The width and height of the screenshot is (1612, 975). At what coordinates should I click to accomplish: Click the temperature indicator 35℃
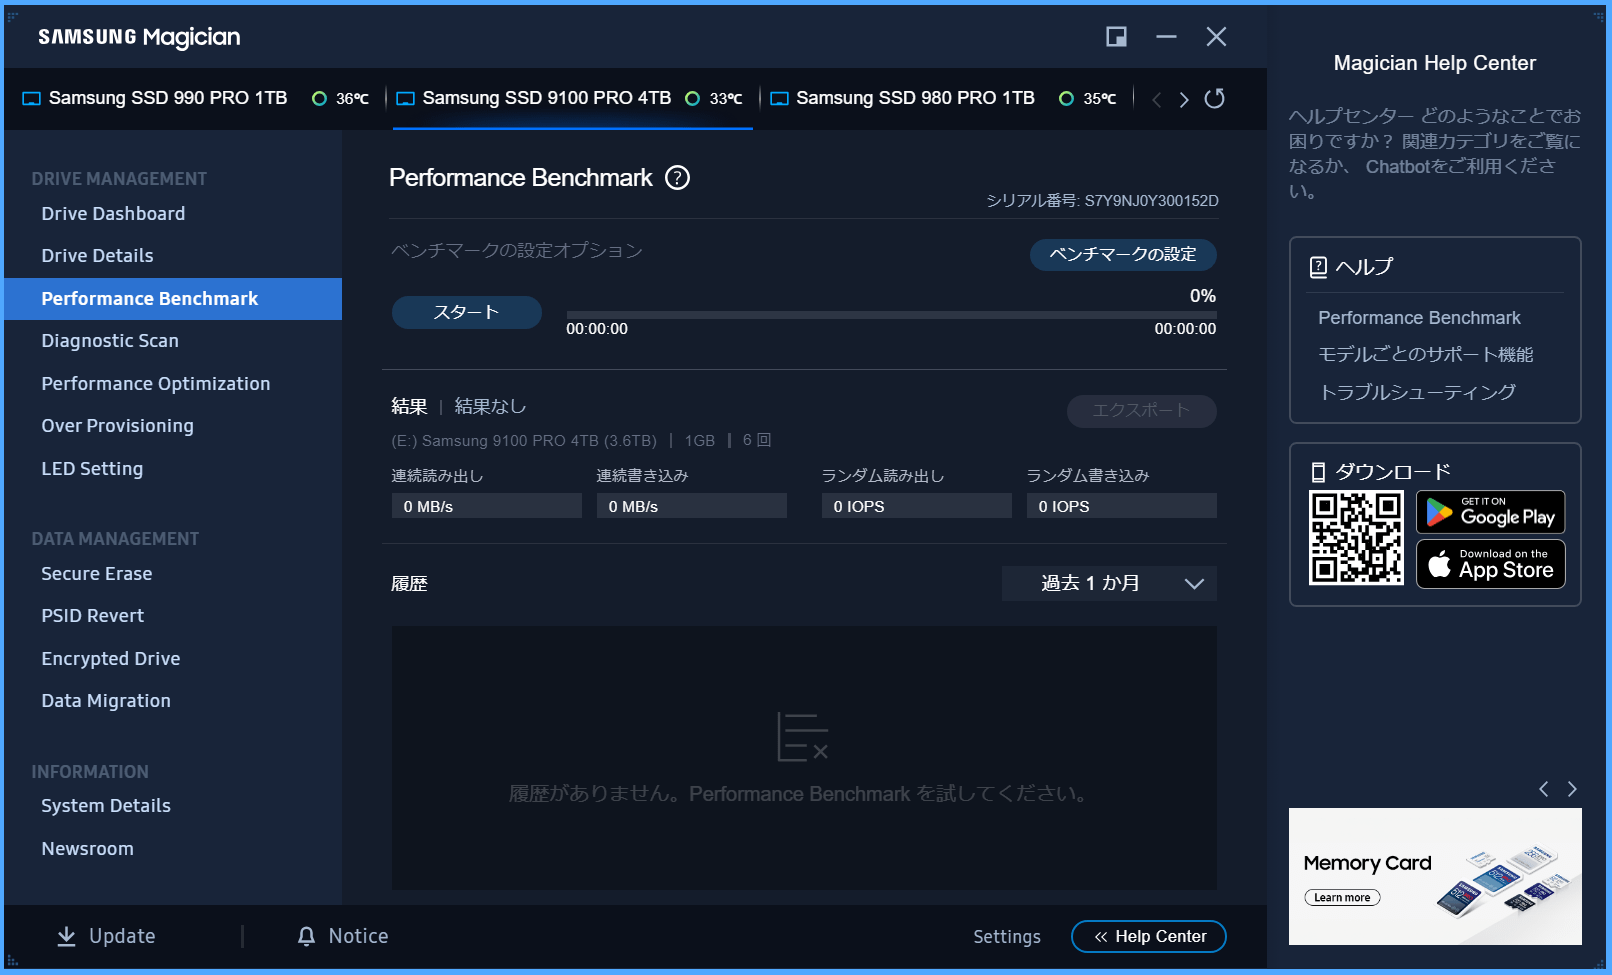click(x=1088, y=98)
